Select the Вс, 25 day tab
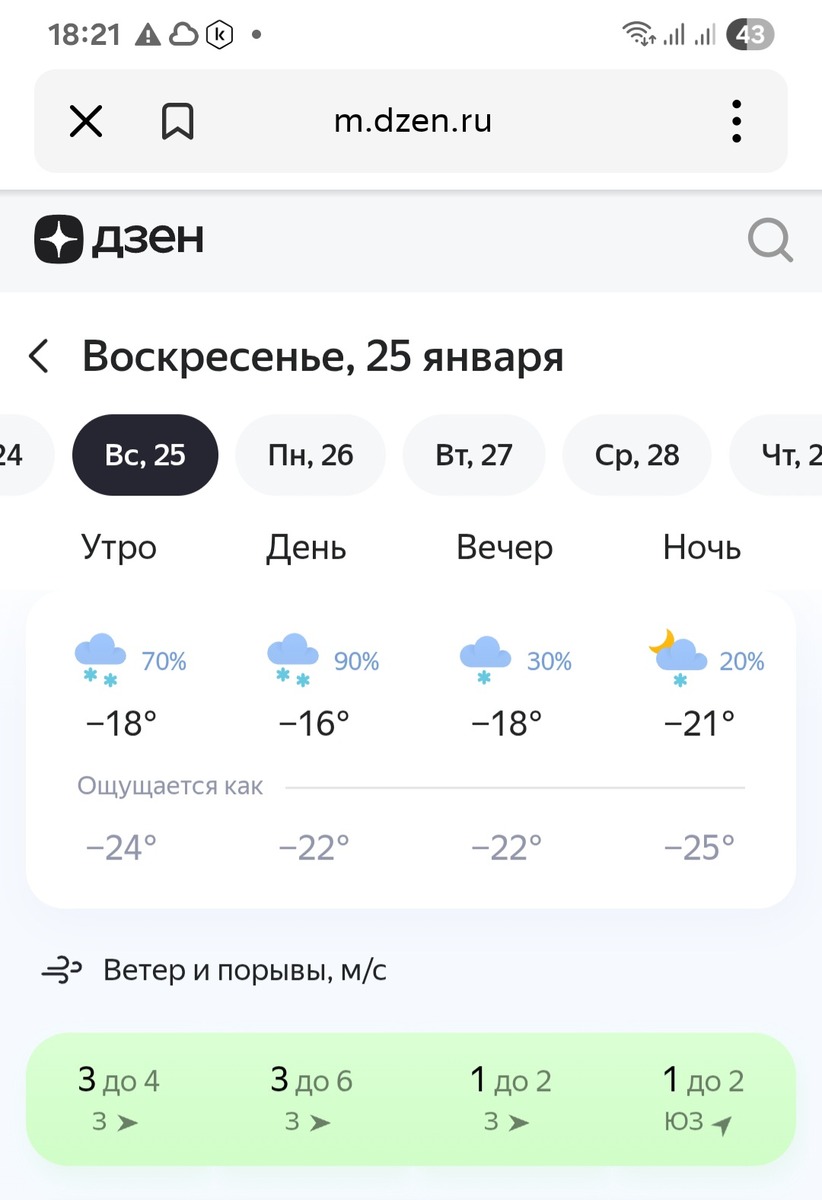 coord(145,455)
